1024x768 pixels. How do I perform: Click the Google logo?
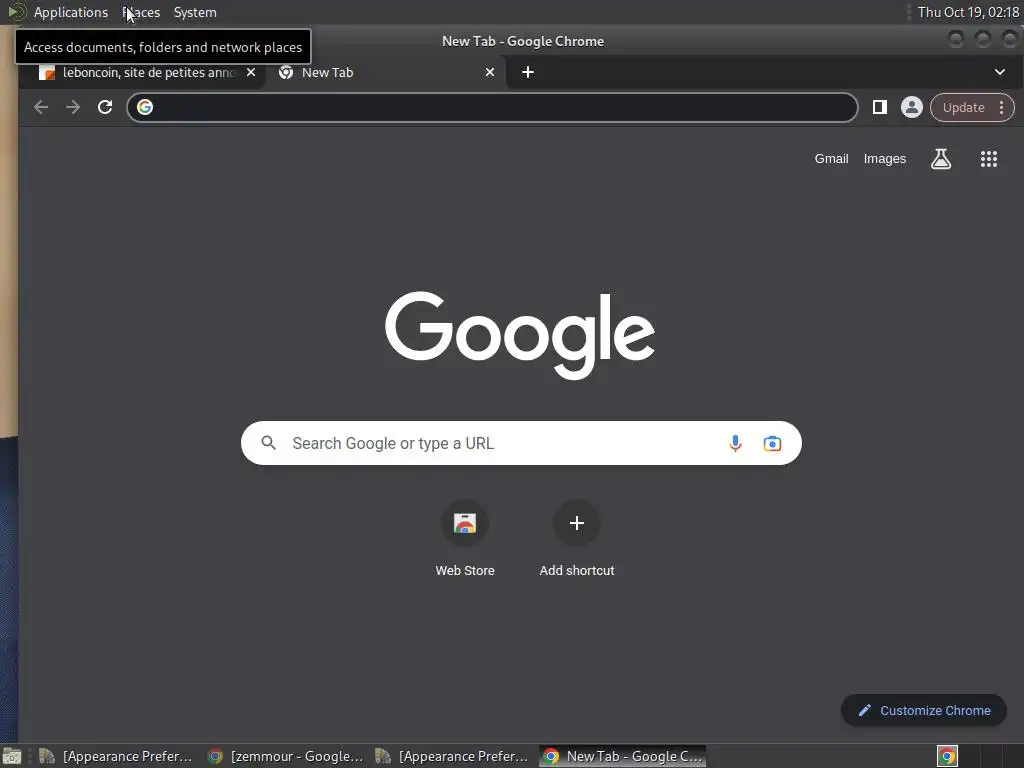click(x=520, y=335)
